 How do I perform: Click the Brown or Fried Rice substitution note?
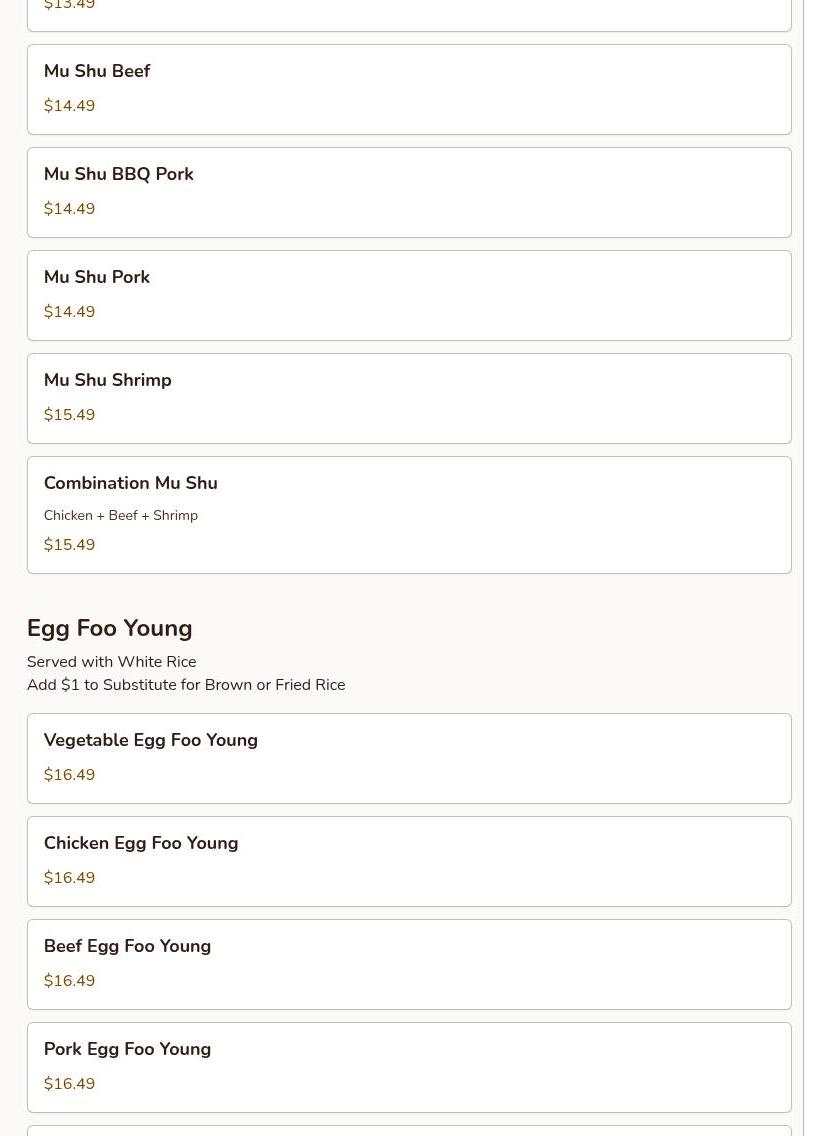(186, 685)
